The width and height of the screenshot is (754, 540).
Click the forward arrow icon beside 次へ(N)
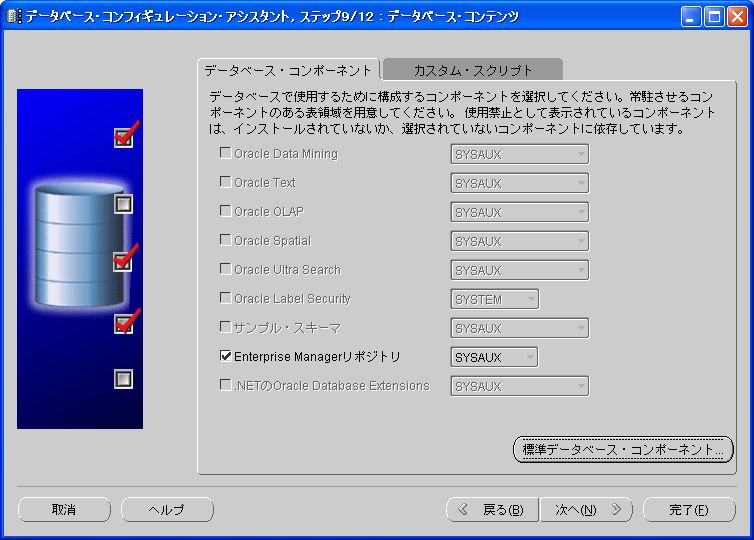pyautogui.click(x=616, y=509)
